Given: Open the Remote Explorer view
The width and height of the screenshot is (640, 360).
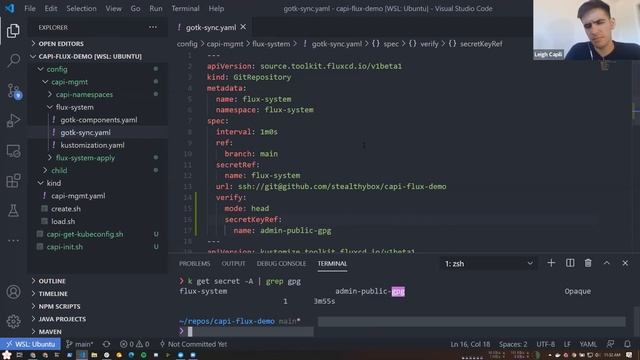Looking at the screenshot, I should [13, 151].
